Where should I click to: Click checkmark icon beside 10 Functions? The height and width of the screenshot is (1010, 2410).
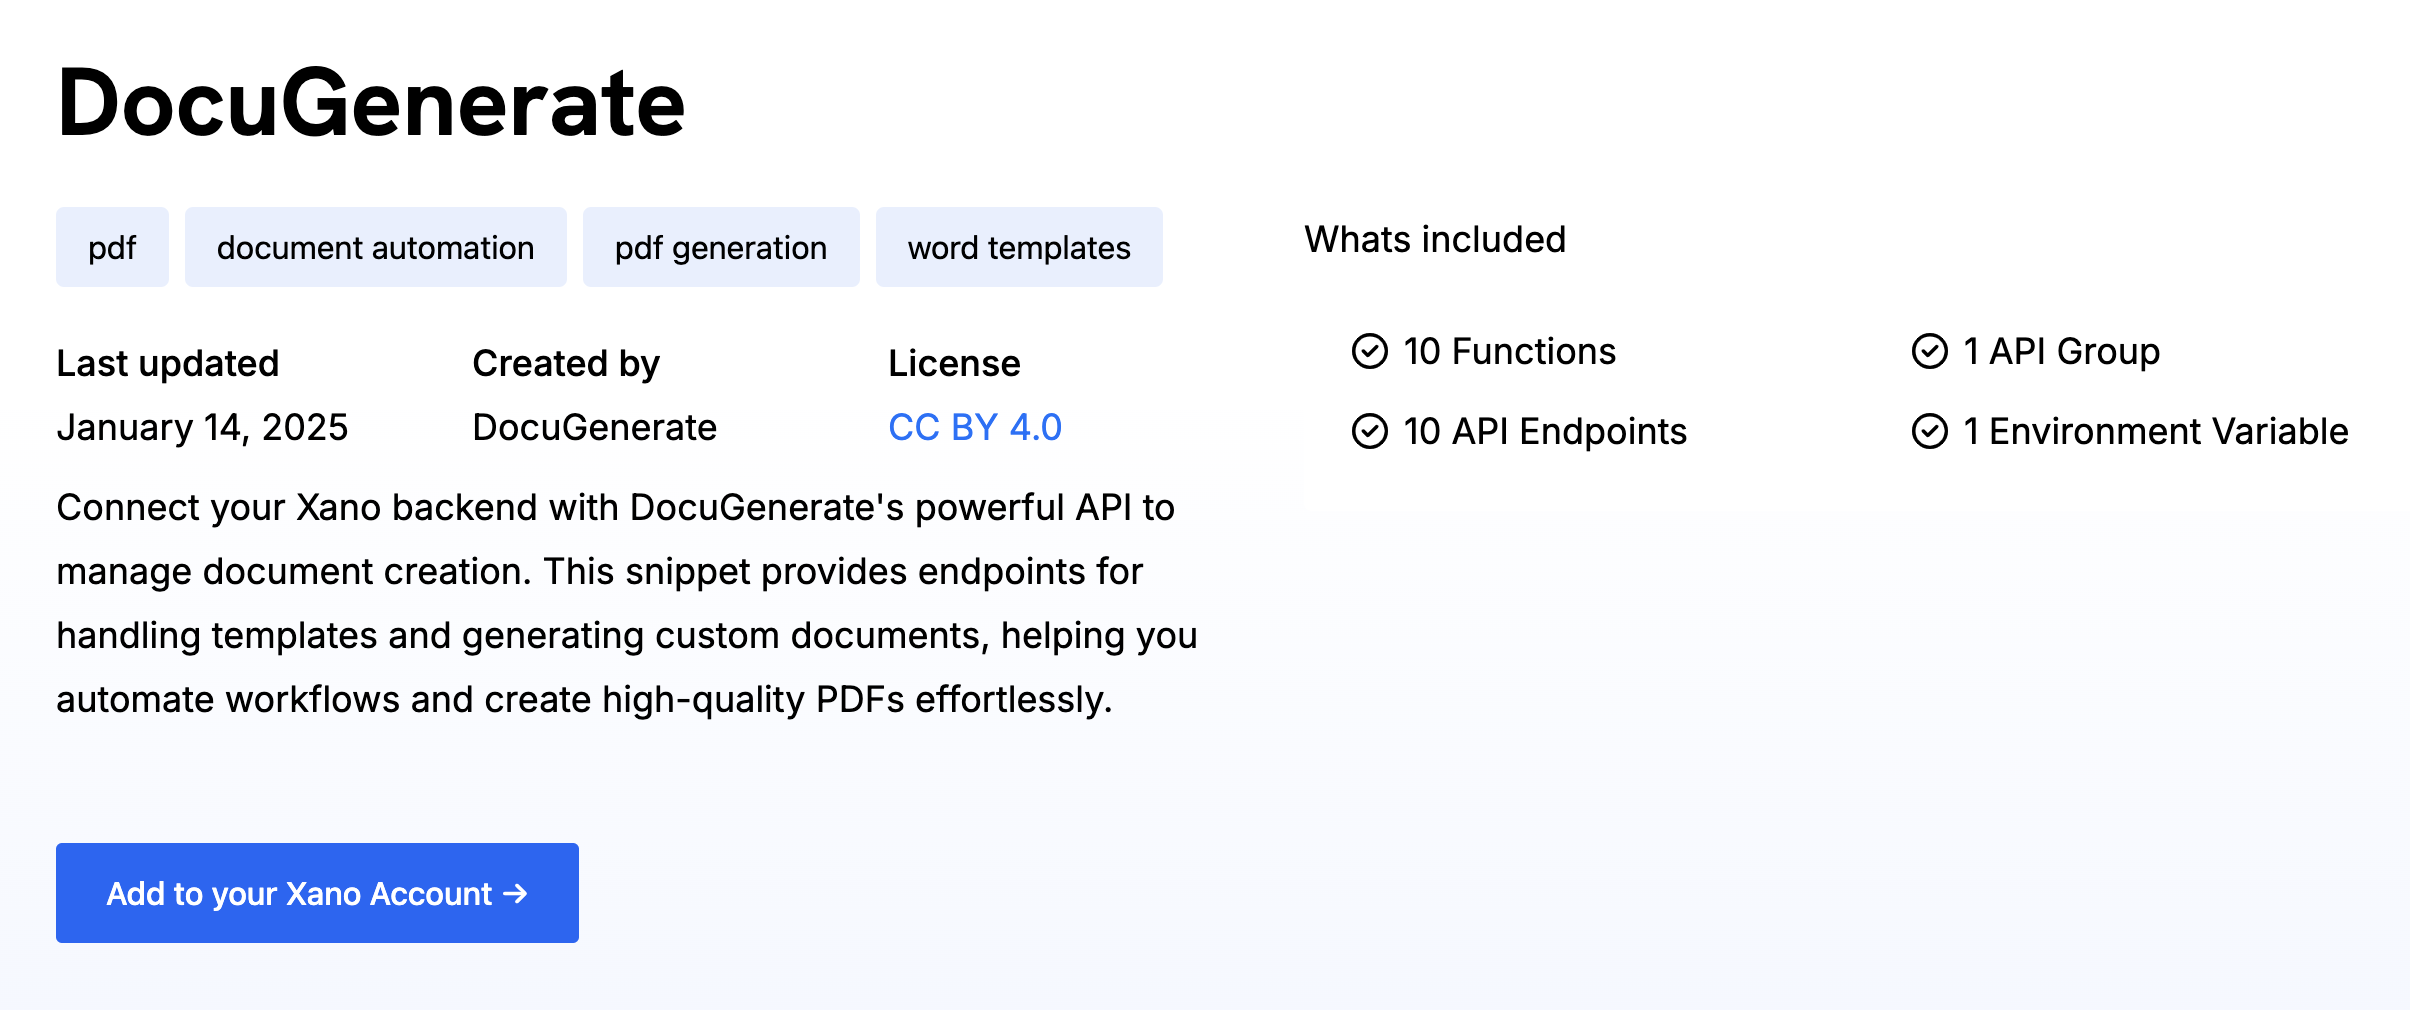point(1370,351)
